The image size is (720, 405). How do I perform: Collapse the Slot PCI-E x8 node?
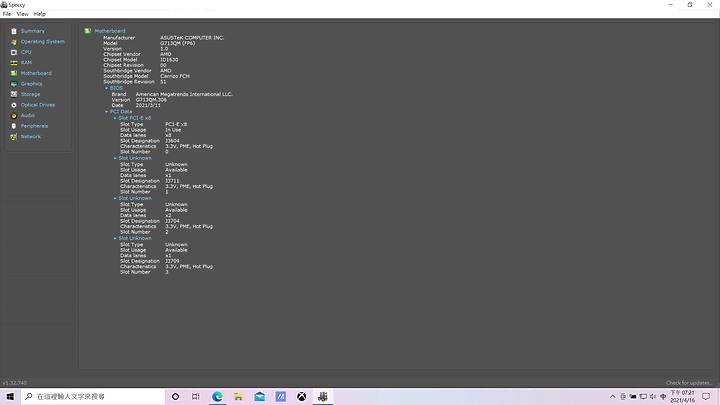[x=115, y=118]
